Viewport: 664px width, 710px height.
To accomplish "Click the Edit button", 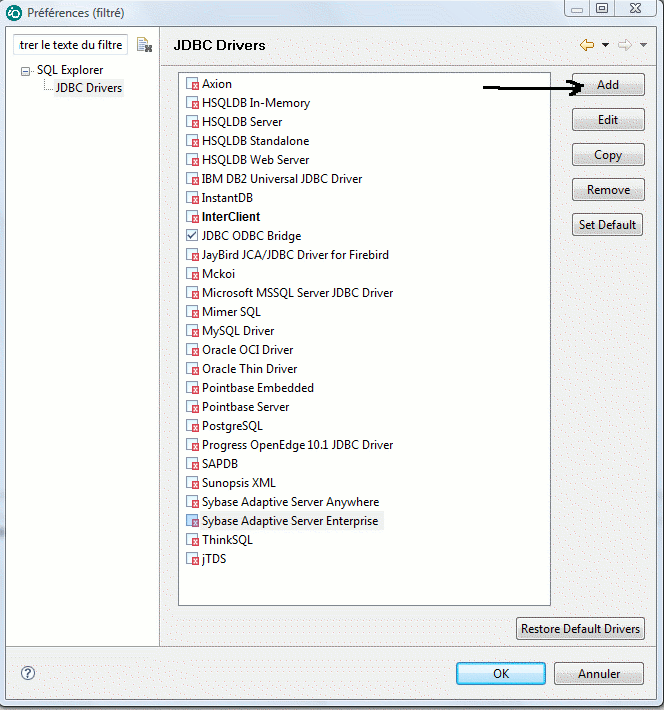I will tap(608, 120).
